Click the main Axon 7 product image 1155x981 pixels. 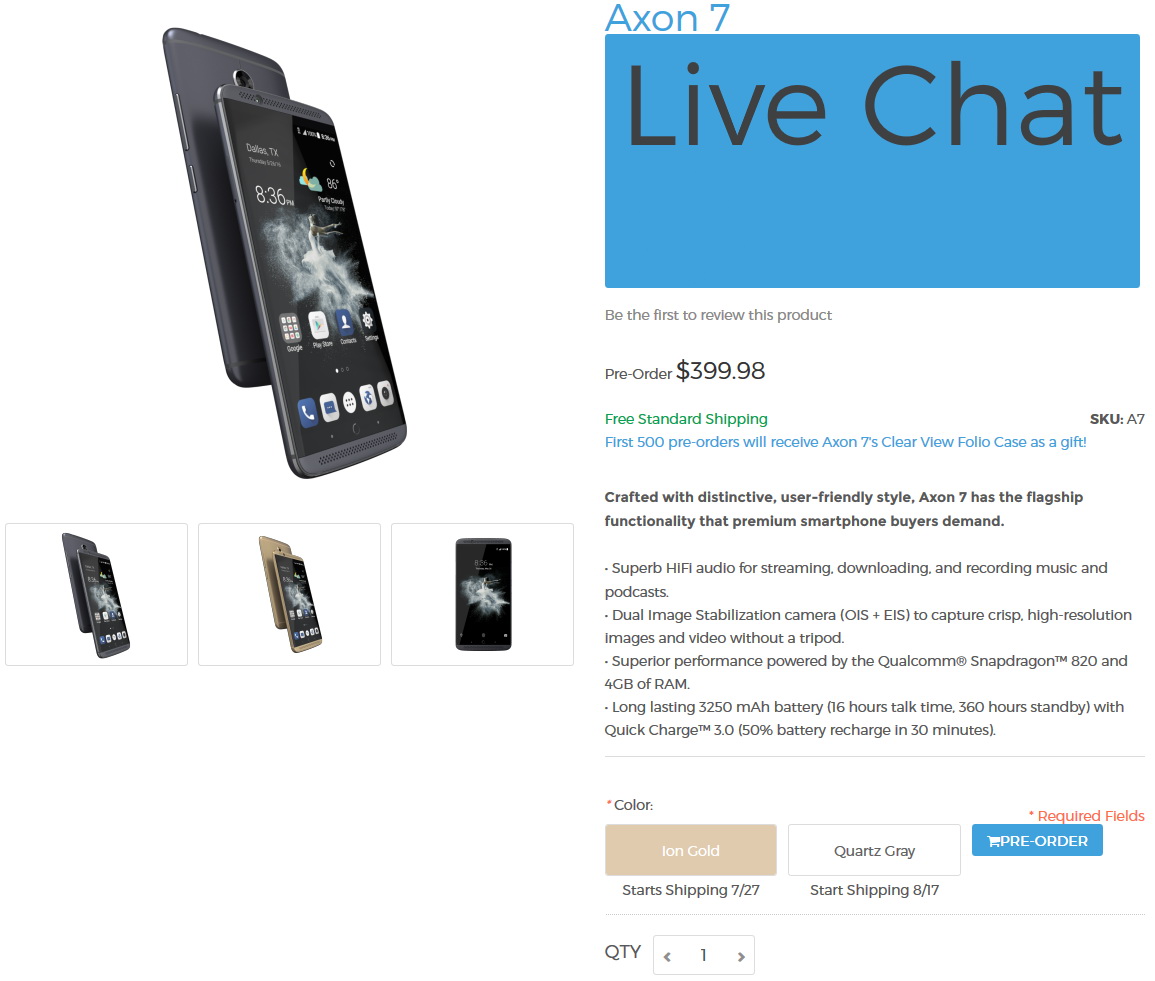pos(284,253)
